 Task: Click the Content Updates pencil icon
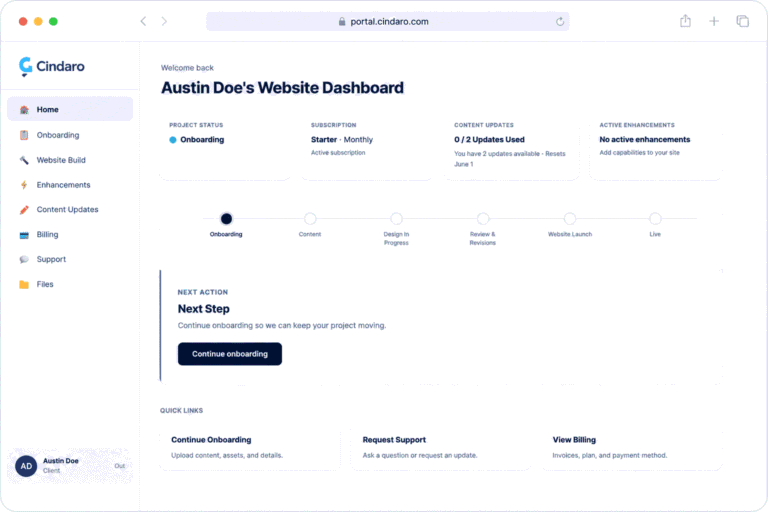(24, 210)
